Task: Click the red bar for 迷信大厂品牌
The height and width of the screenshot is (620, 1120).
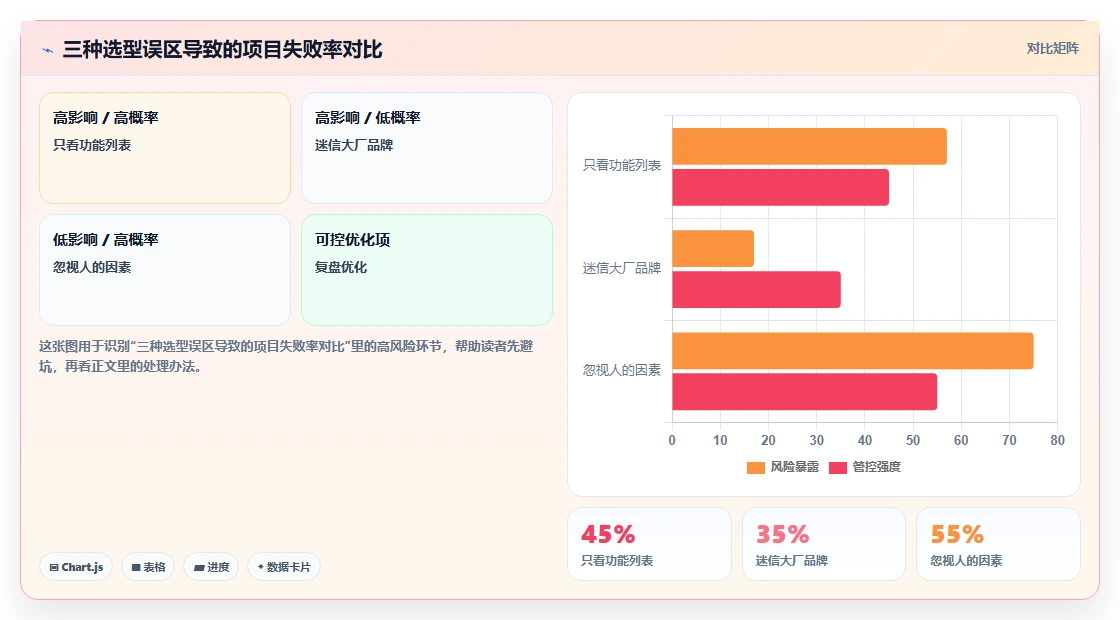Action: pyautogui.click(x=756, y=289)
